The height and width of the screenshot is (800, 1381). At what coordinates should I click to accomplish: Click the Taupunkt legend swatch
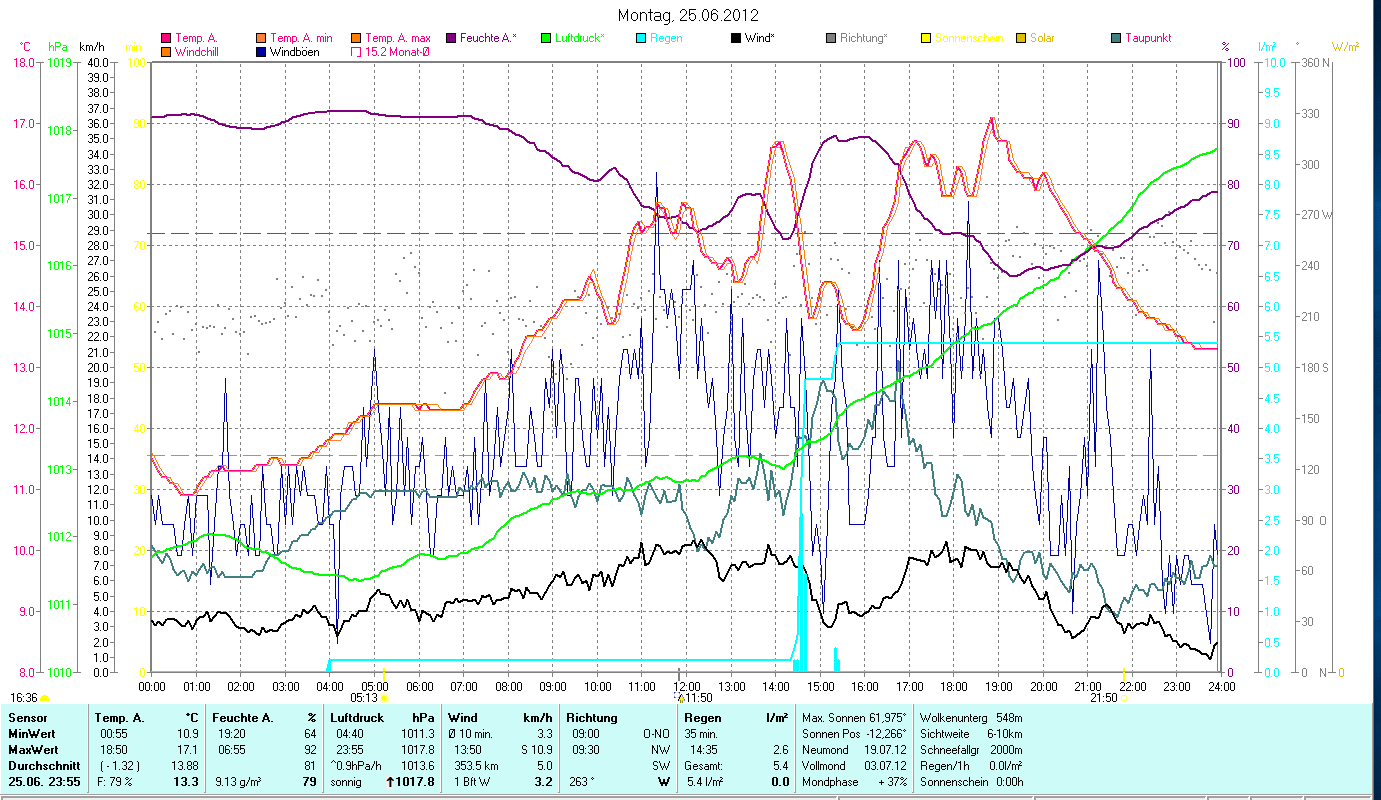1116,38
